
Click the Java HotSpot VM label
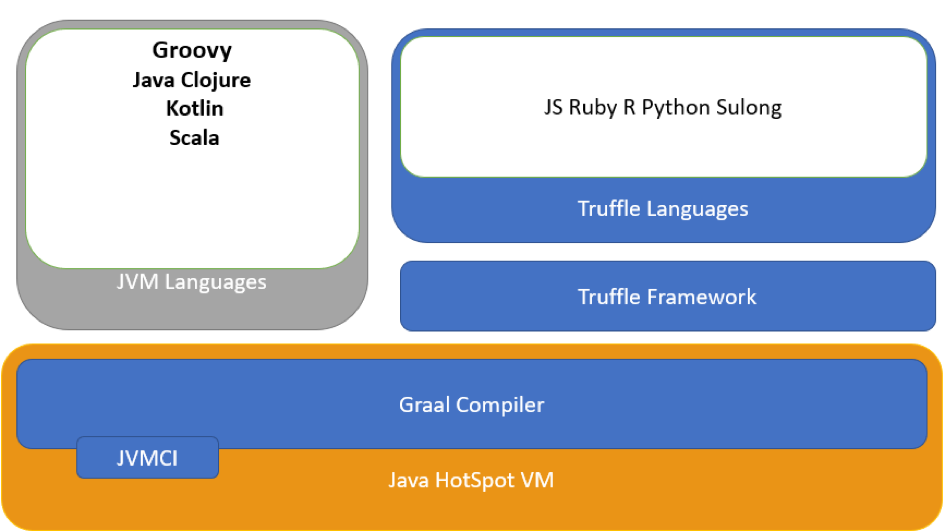point(471,480)
